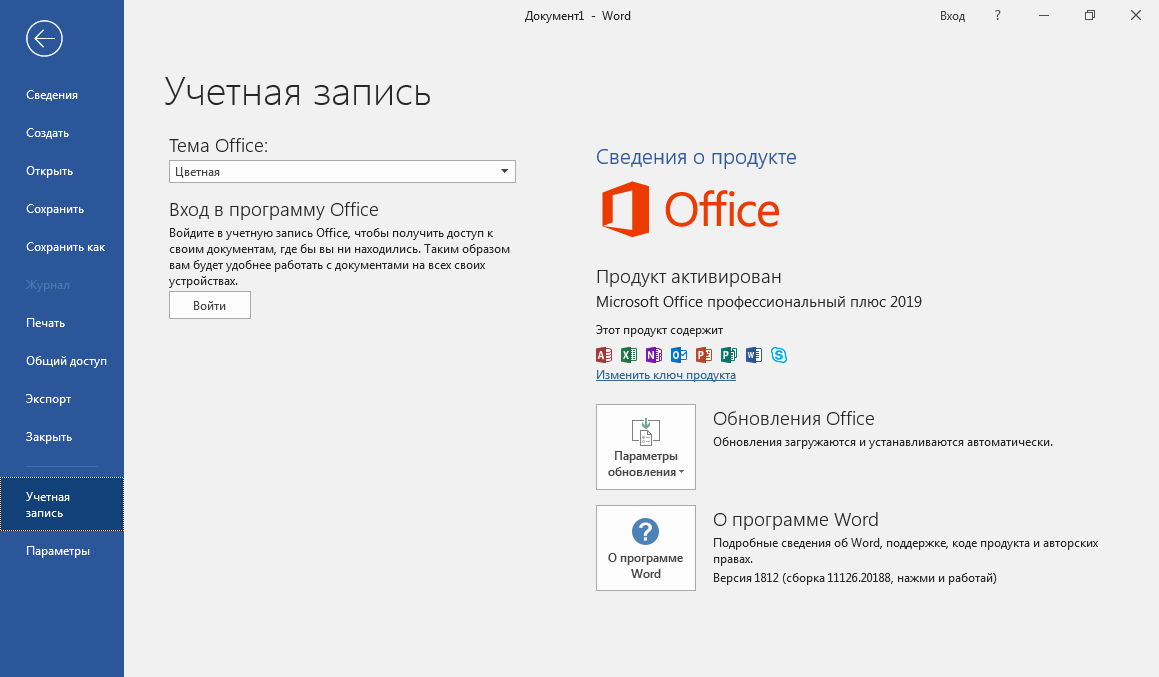Open Параметры at the sidebar bottom
The width and height of the screenshot is (1159, 677).
pyautogui.click(x=58, y=551)
